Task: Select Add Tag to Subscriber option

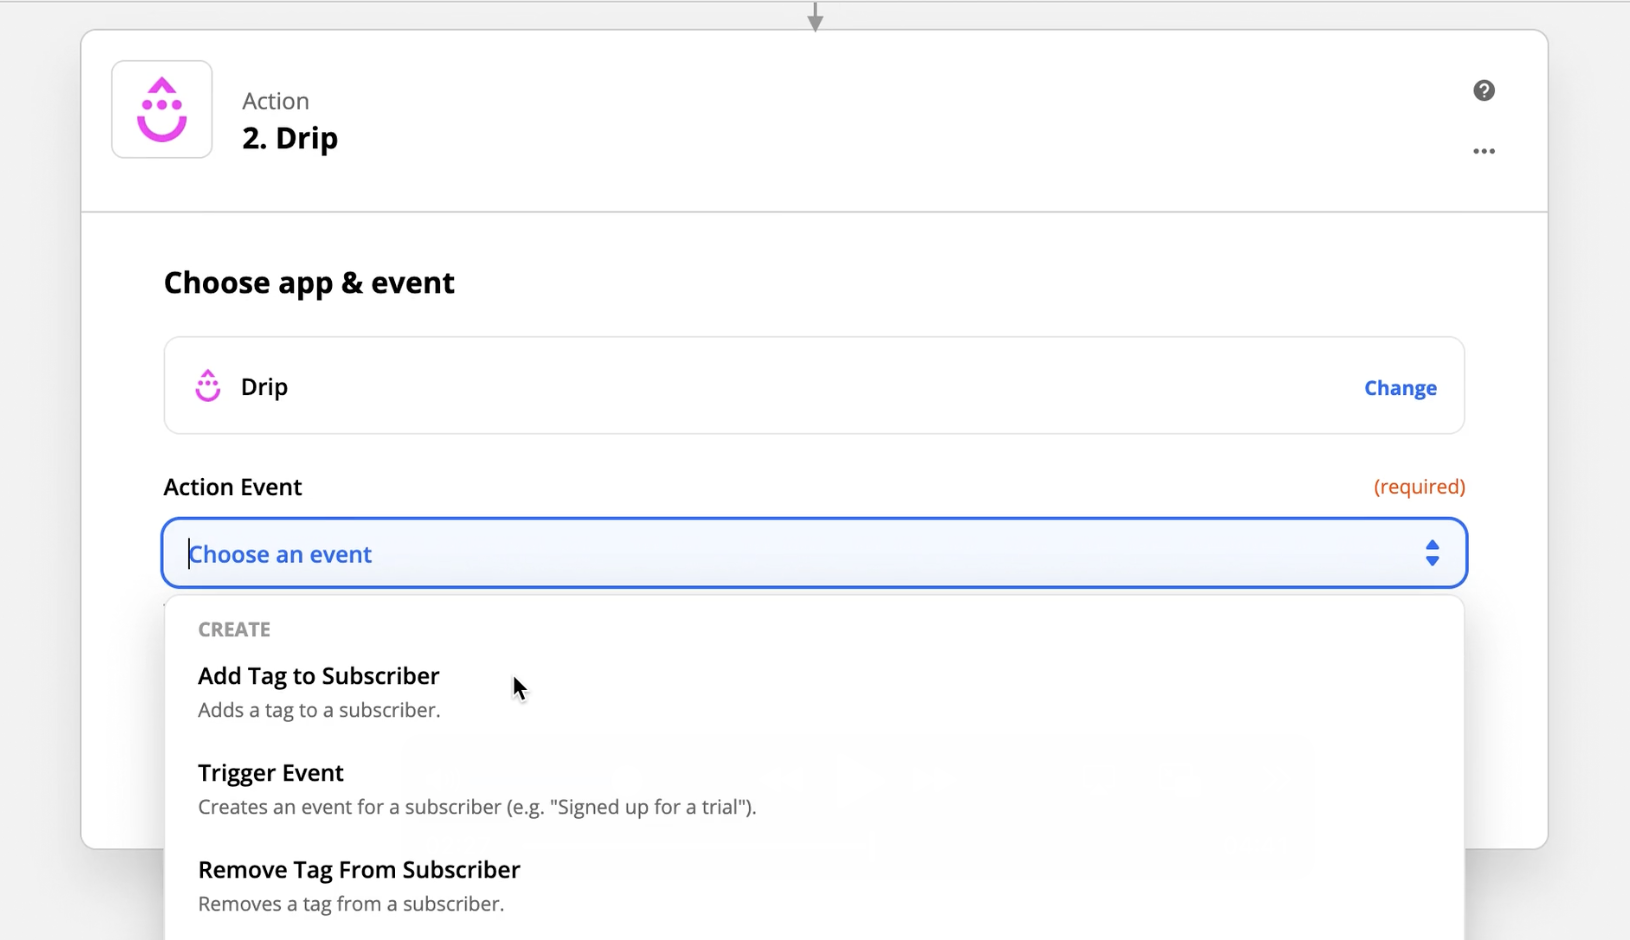Action: (318, 676)
